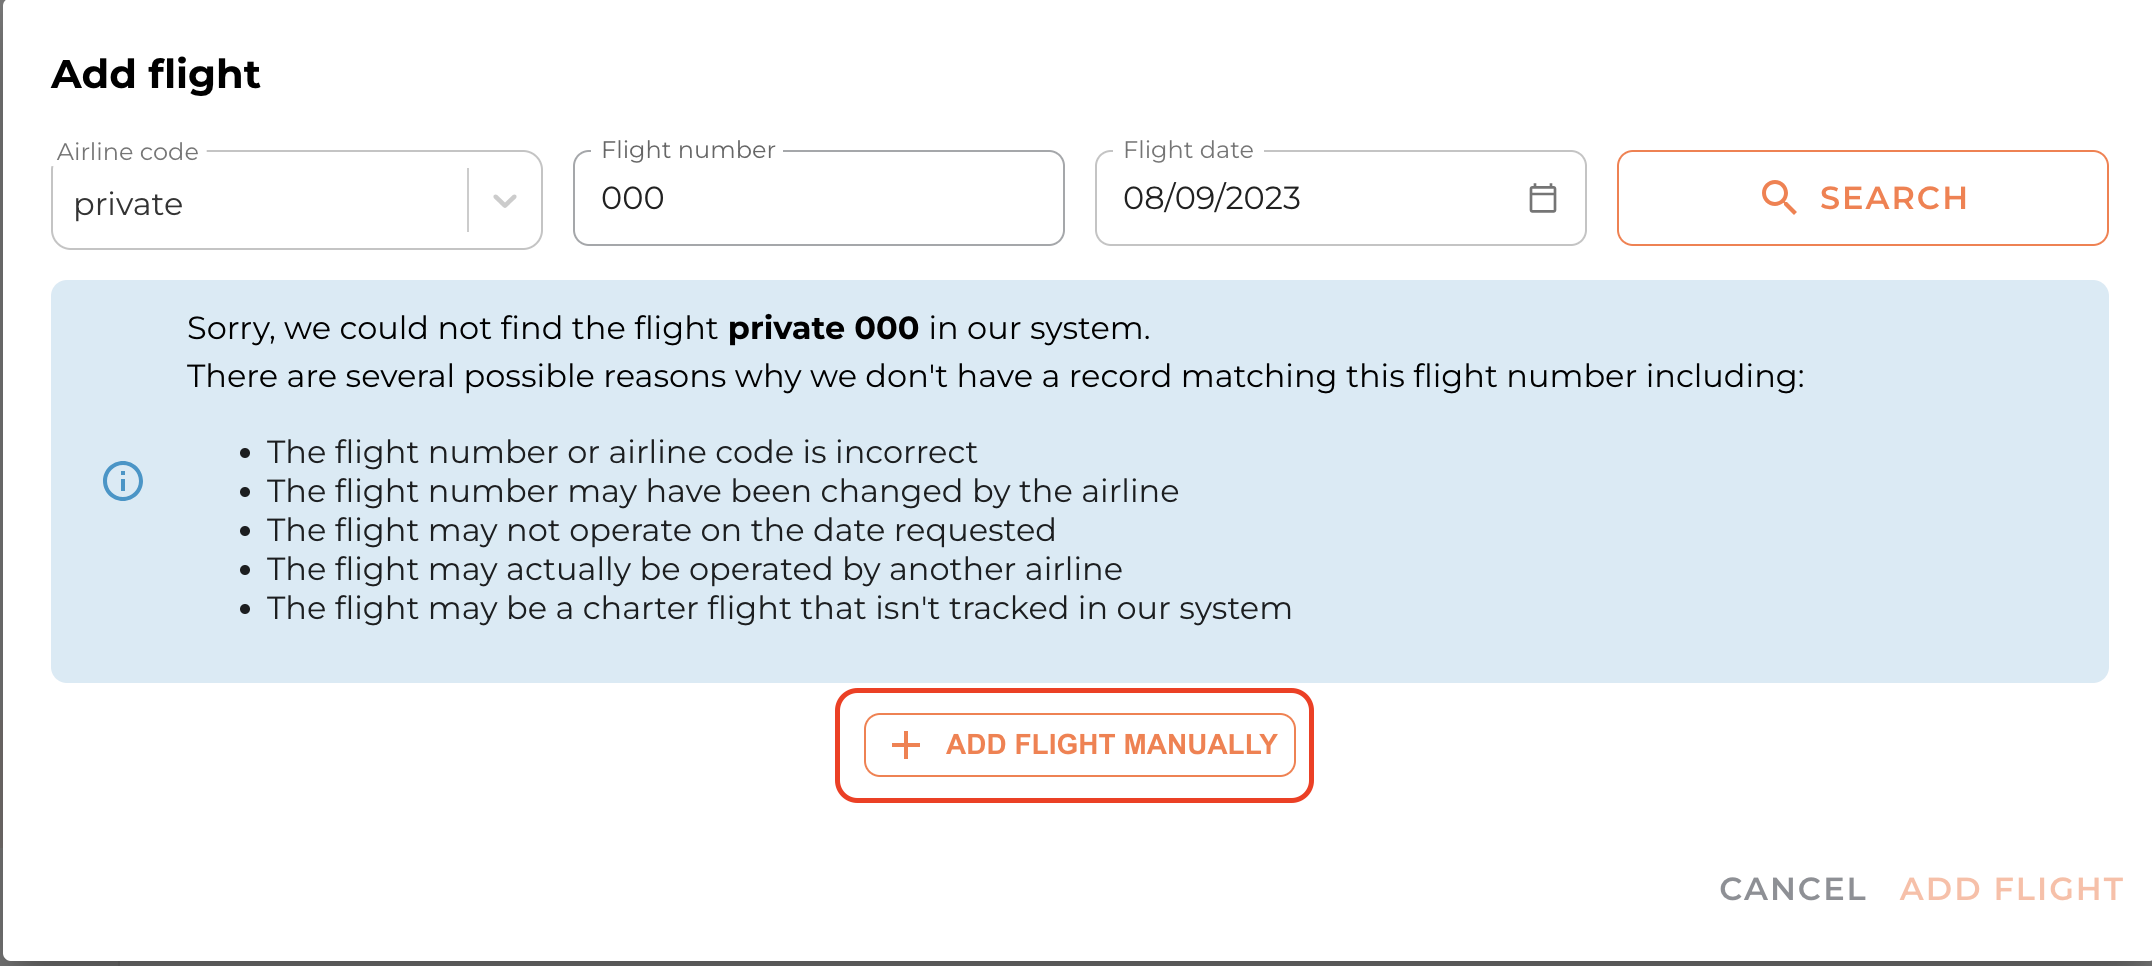
Task: Confirm with the ADD FLIGHT button
Action: click(x=2012, y=889)
